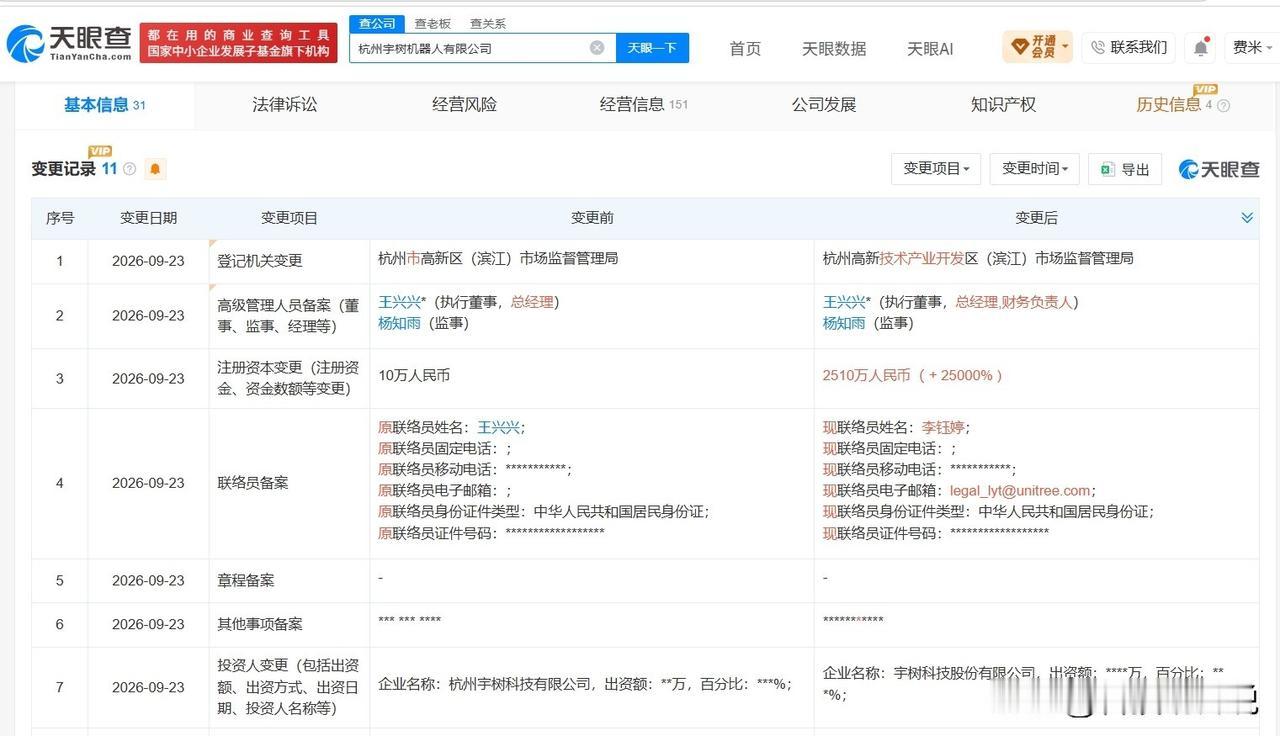
Task: Open 天眼AI navigation item
Action: coord(930,48)
